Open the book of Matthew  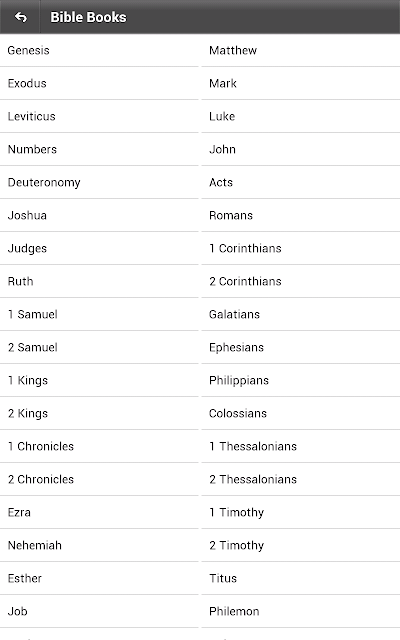[x=301, y=50]
